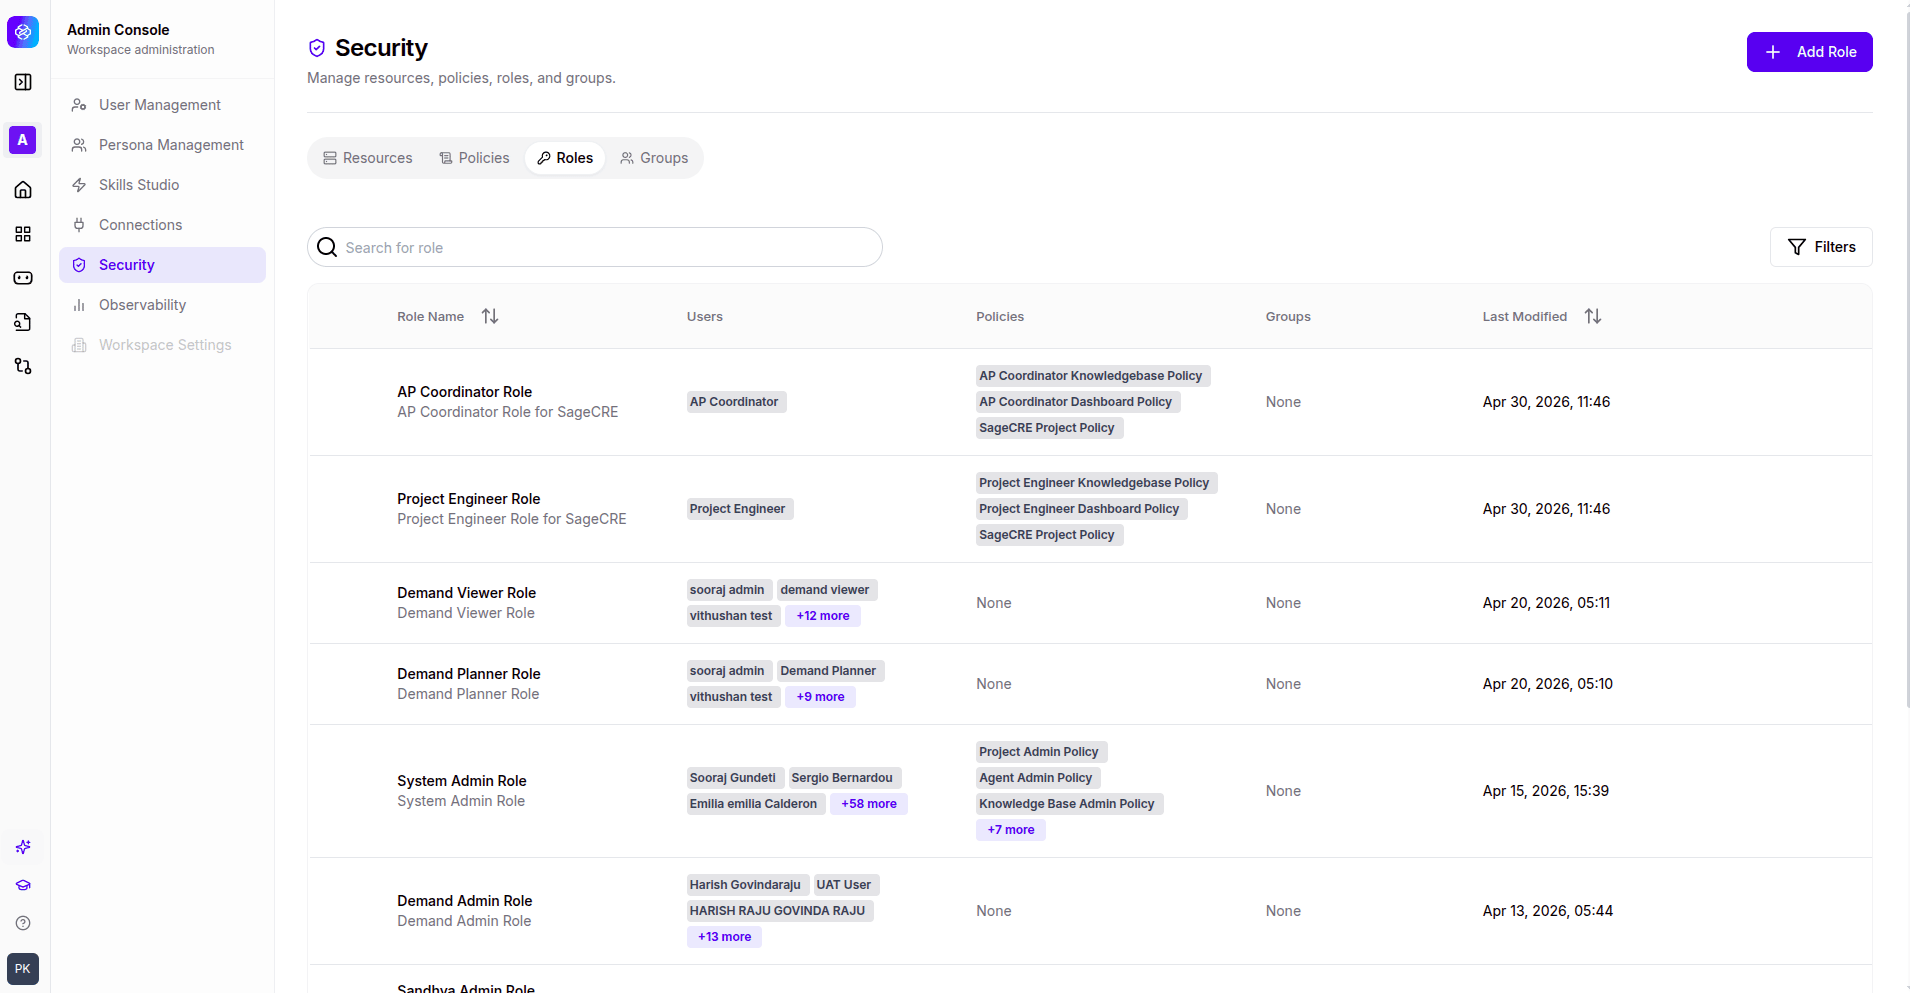The height and width of the screenshot is (993, 1910).
Task: Click the Sooraj Gundeti user tag
Action: point(735,778)
